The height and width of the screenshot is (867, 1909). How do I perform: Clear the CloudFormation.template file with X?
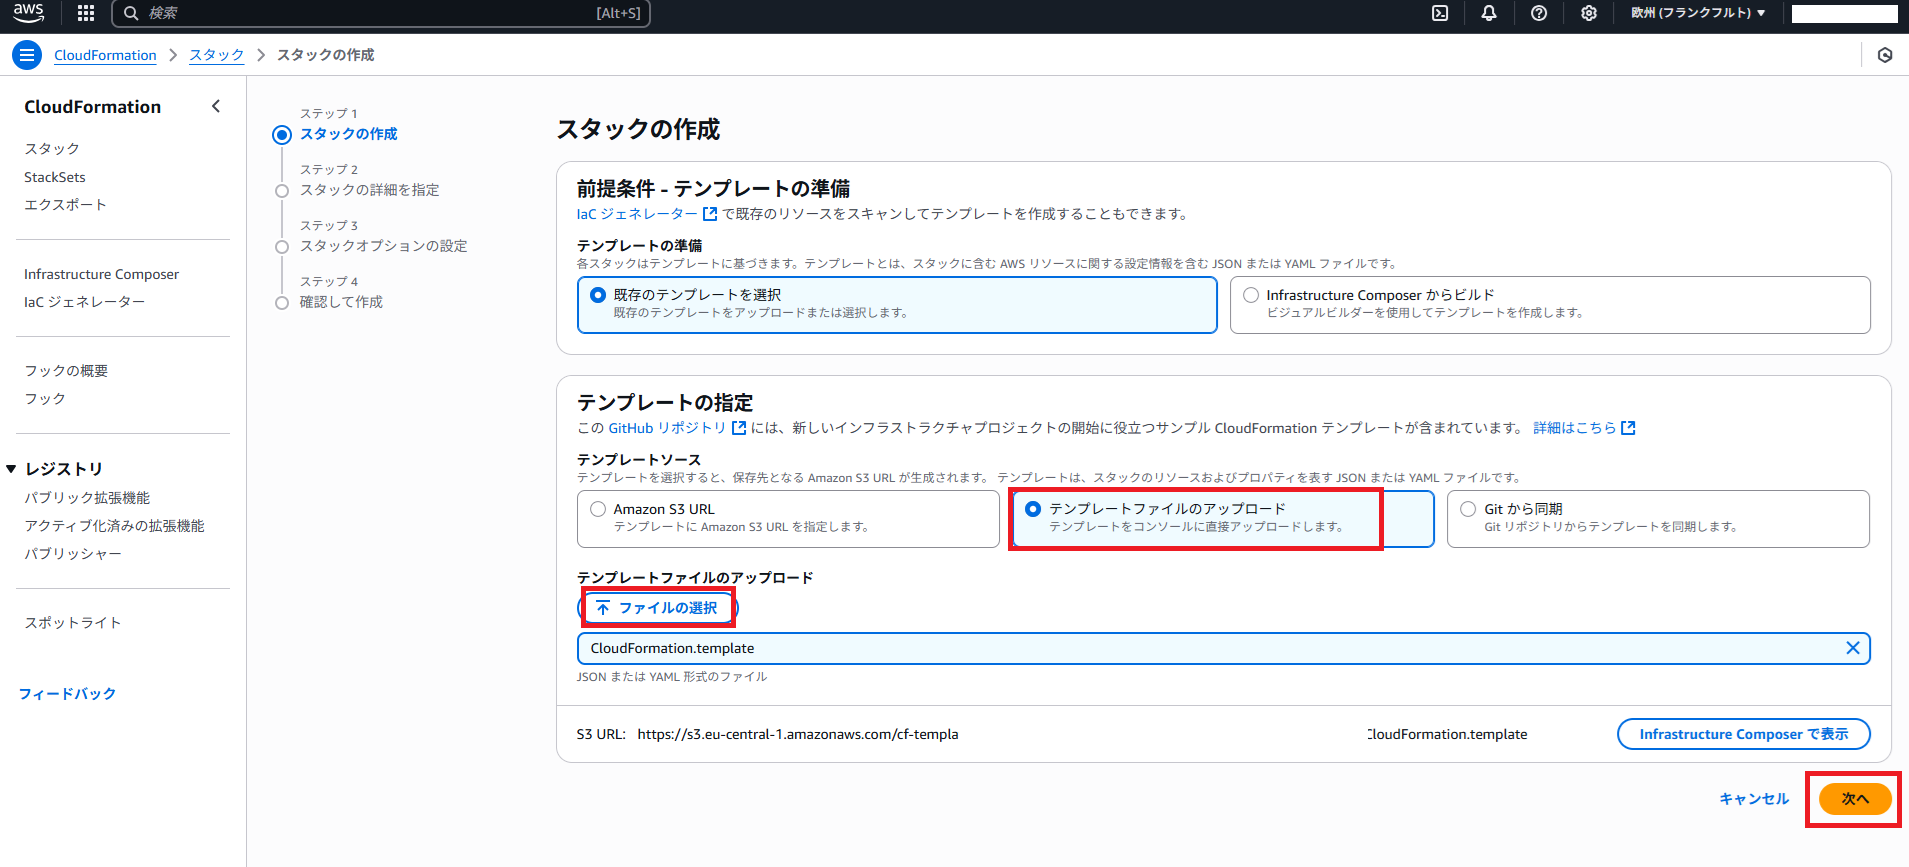click(x=1853, y=648)
